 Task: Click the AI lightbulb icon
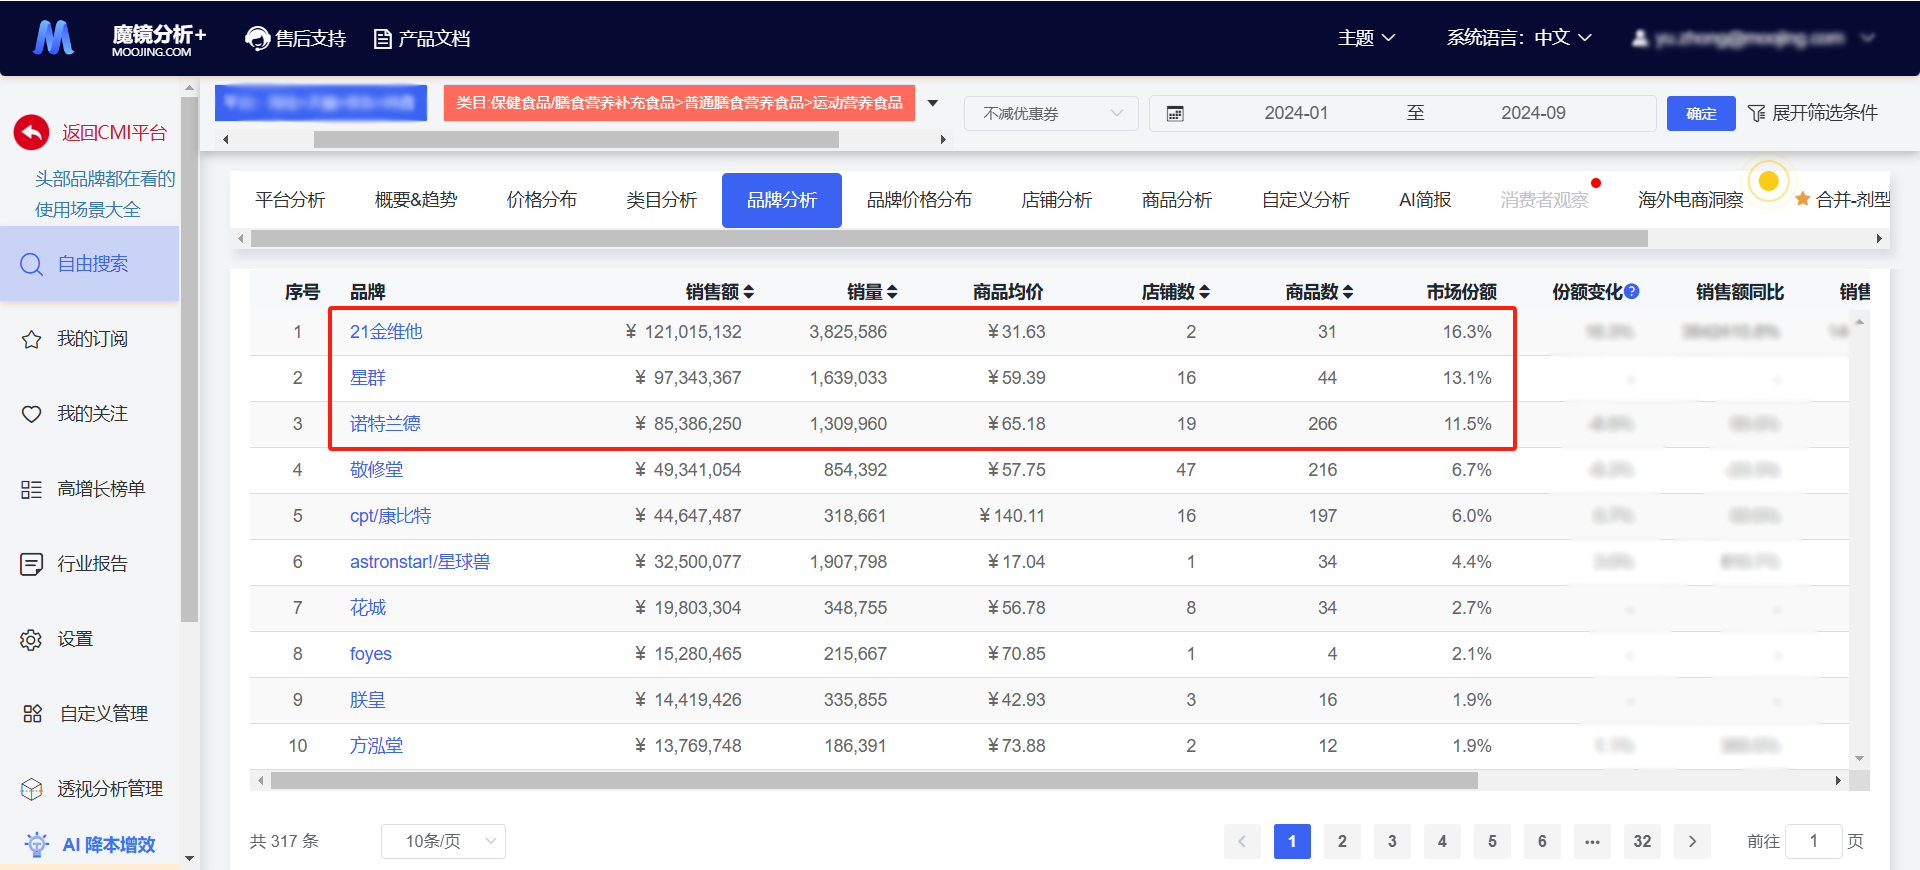(37, 845)
